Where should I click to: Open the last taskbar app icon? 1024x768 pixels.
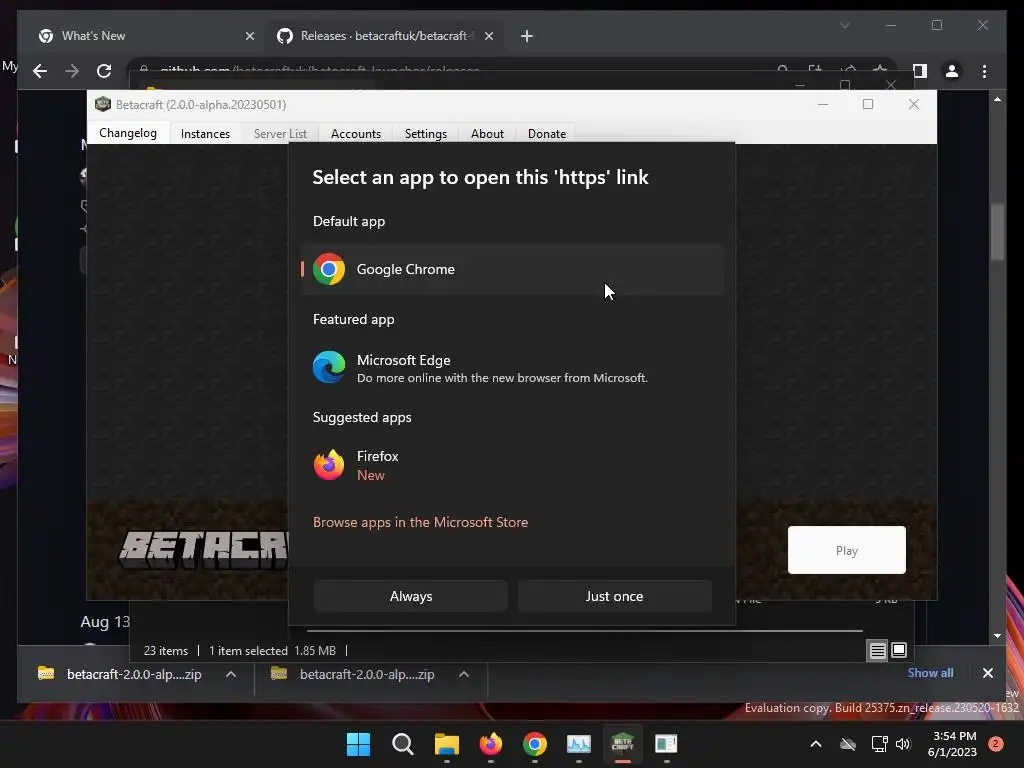click(x=666, y=744)
